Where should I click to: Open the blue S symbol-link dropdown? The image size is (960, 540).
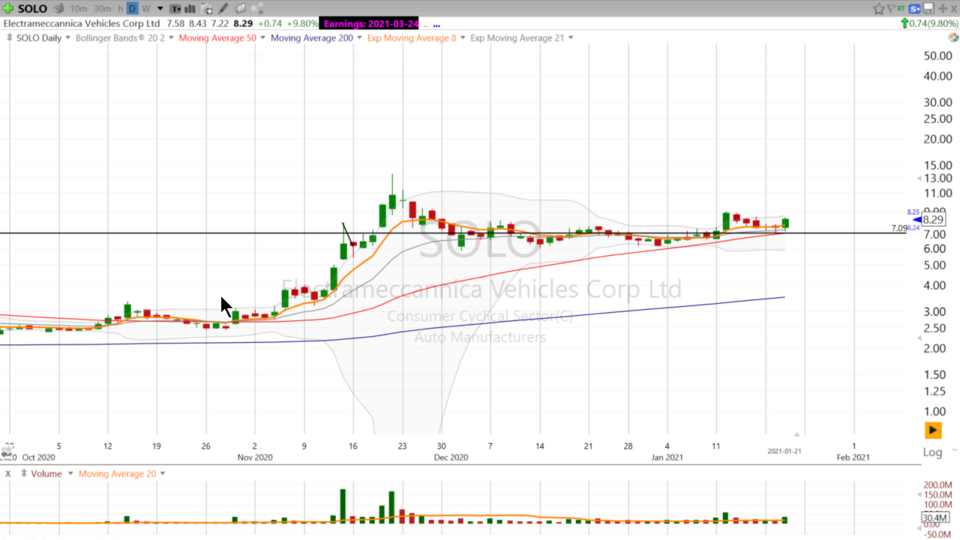(x=915, y=9)
